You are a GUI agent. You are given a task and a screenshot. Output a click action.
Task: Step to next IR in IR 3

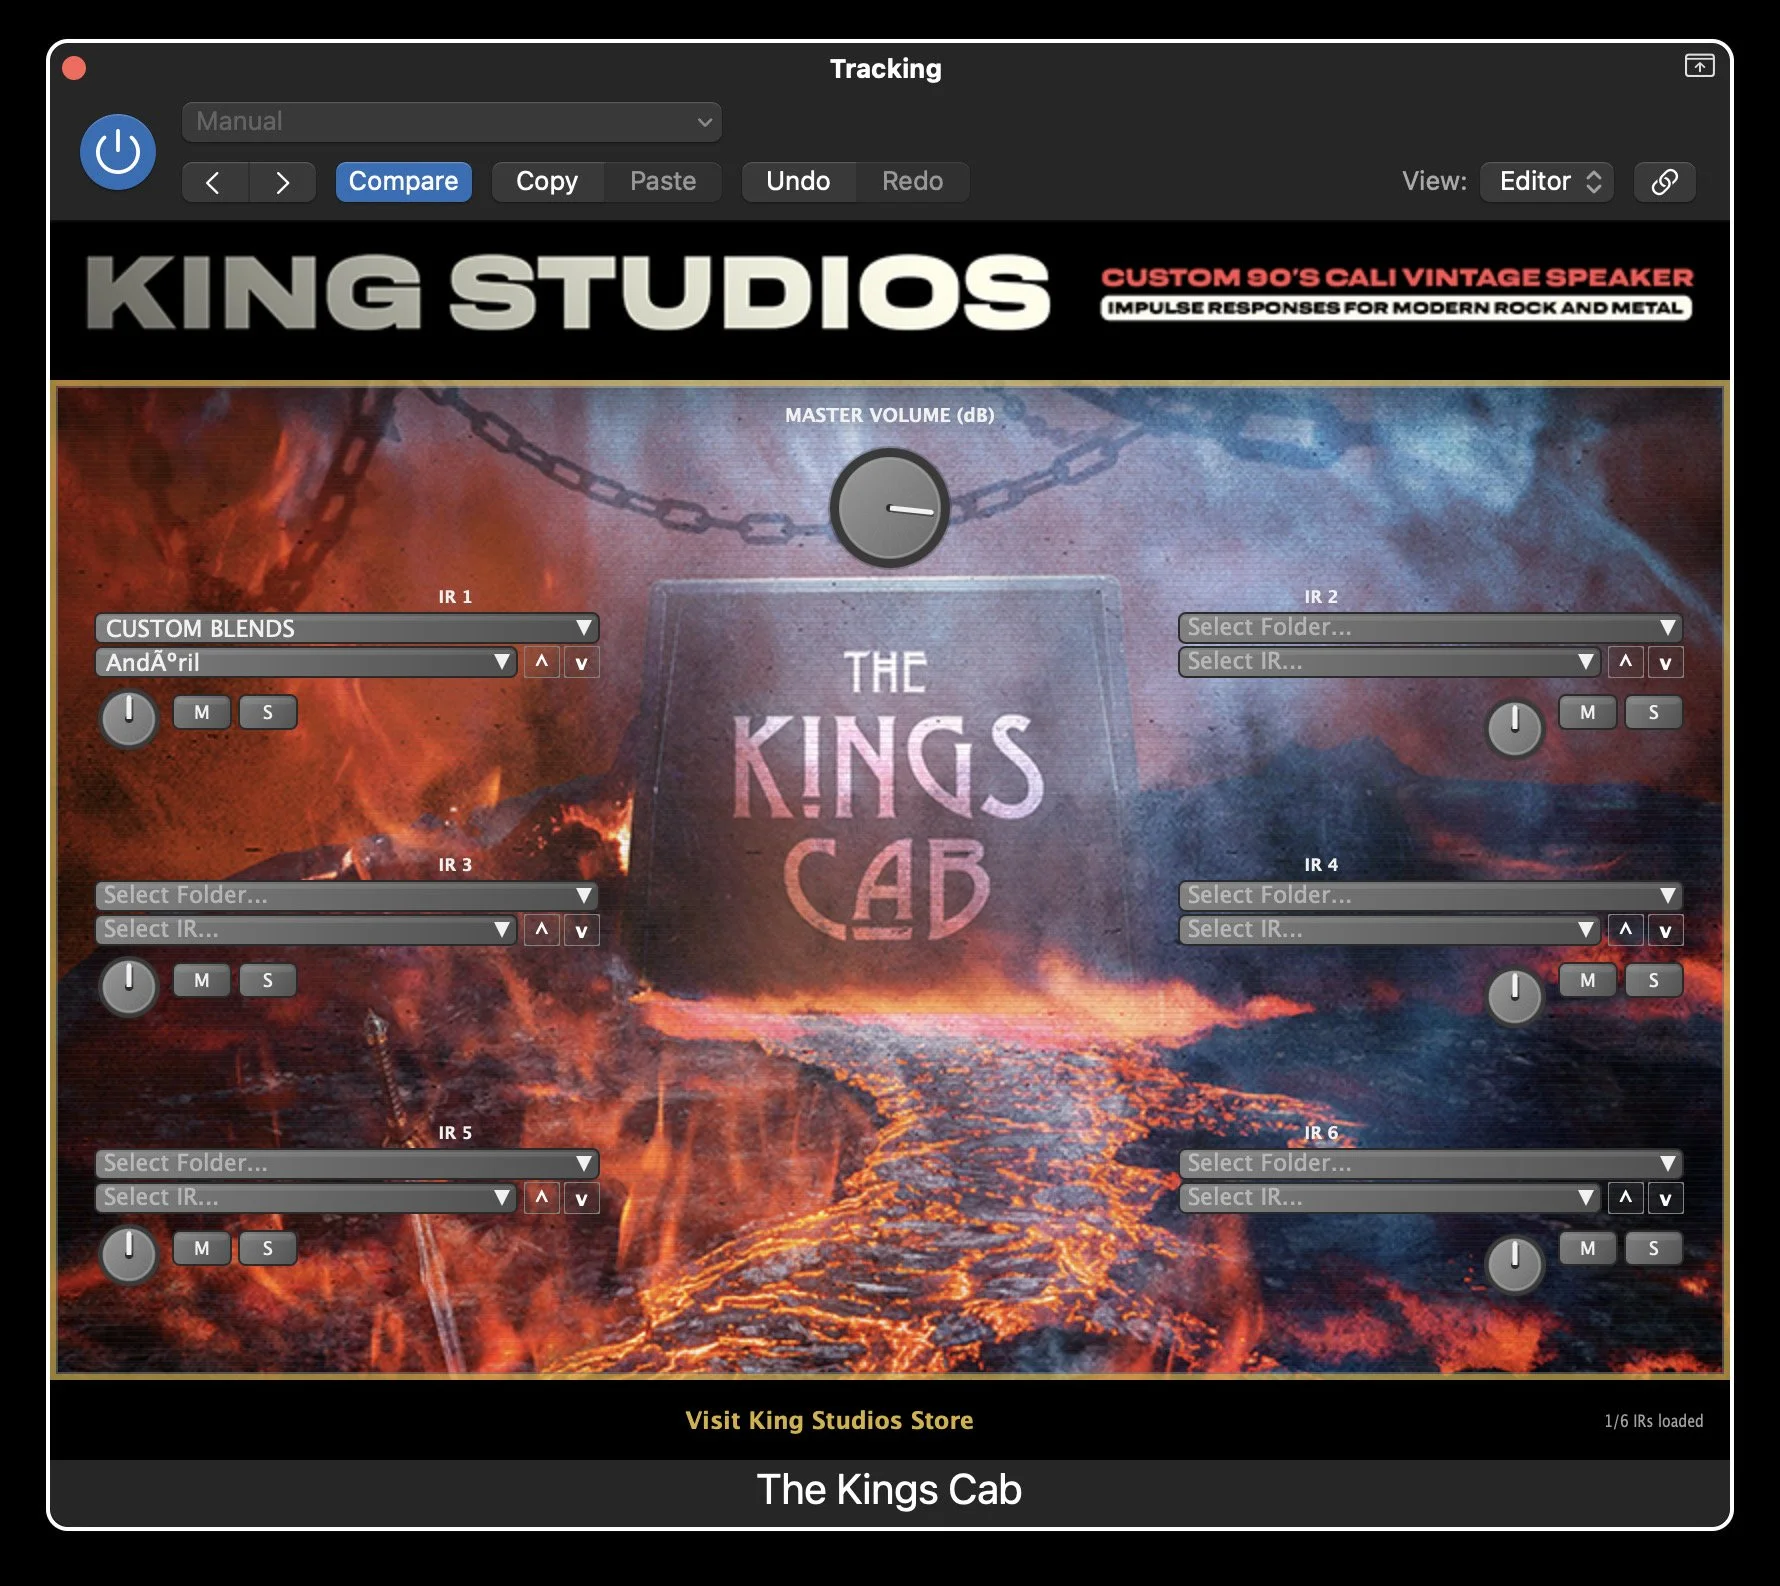pyautogui.click(x=581, y=930)
